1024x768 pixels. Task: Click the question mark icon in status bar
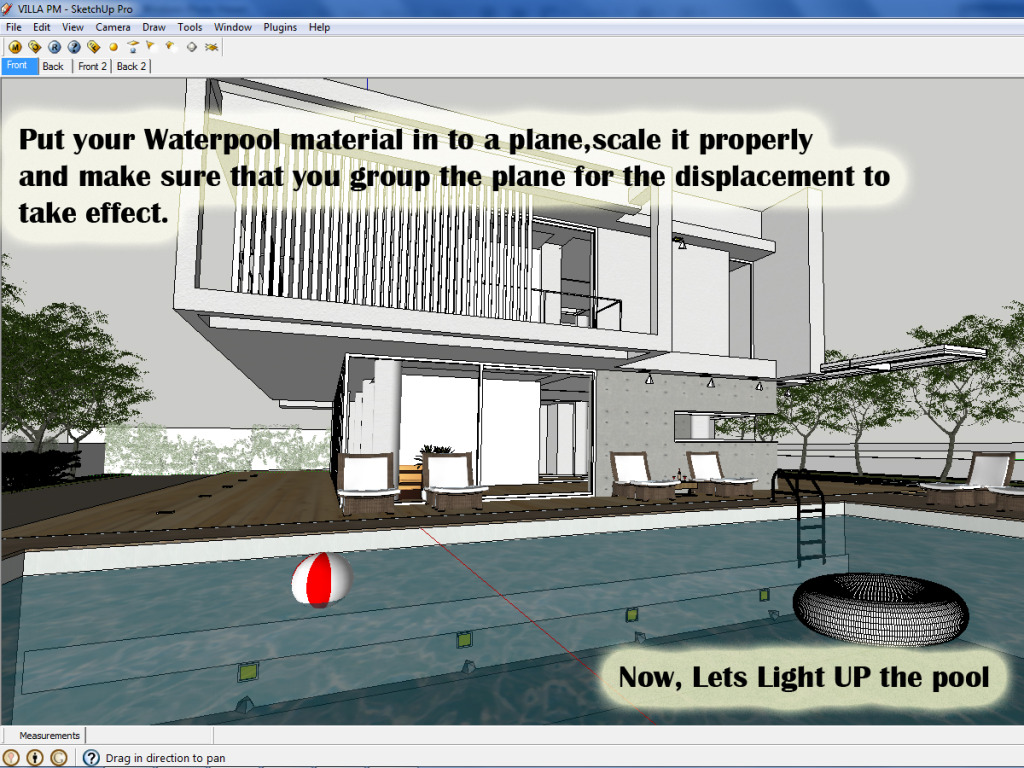point(90,757)
